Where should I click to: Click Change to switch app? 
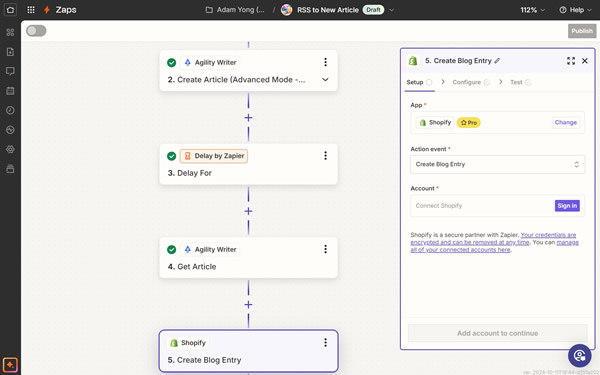[566, 122]
